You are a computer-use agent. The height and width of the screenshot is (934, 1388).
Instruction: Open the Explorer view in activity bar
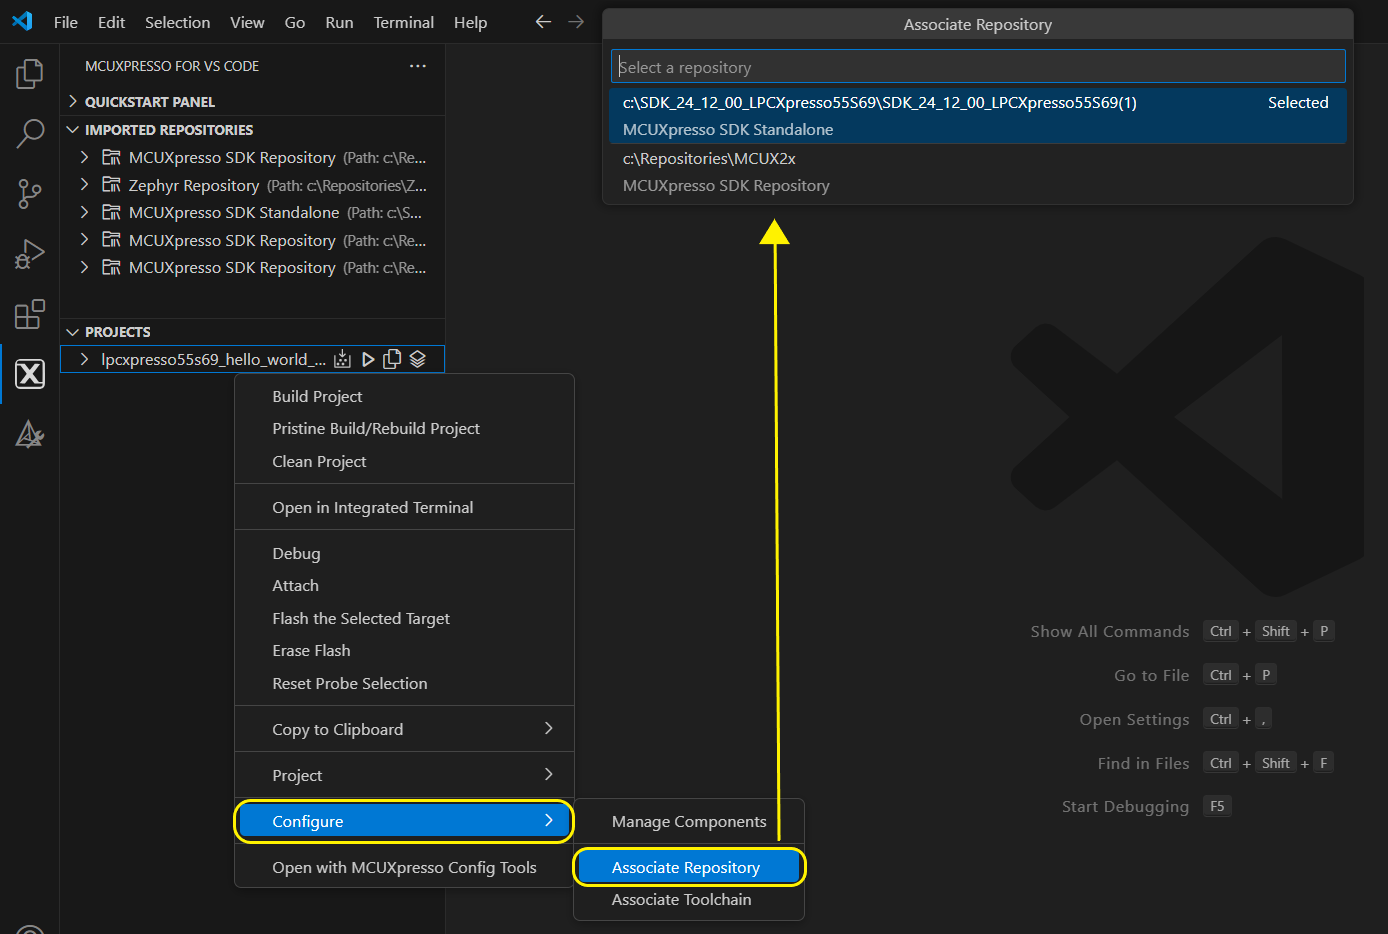[30, 74]
